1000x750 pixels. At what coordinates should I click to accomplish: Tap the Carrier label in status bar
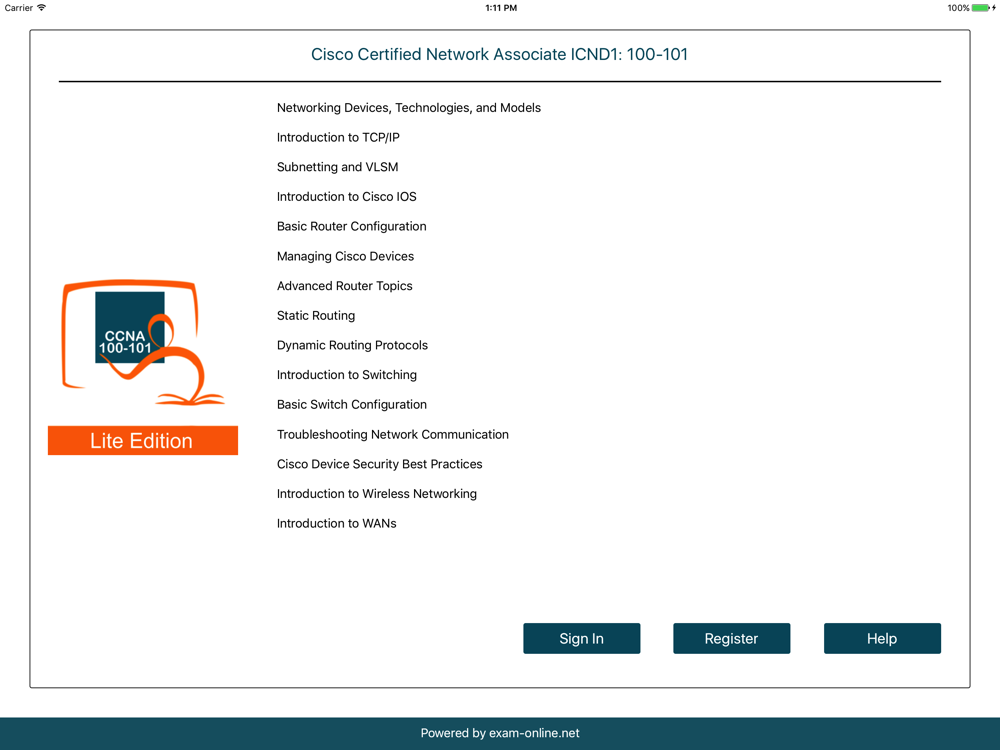click(x=18, y=8)
